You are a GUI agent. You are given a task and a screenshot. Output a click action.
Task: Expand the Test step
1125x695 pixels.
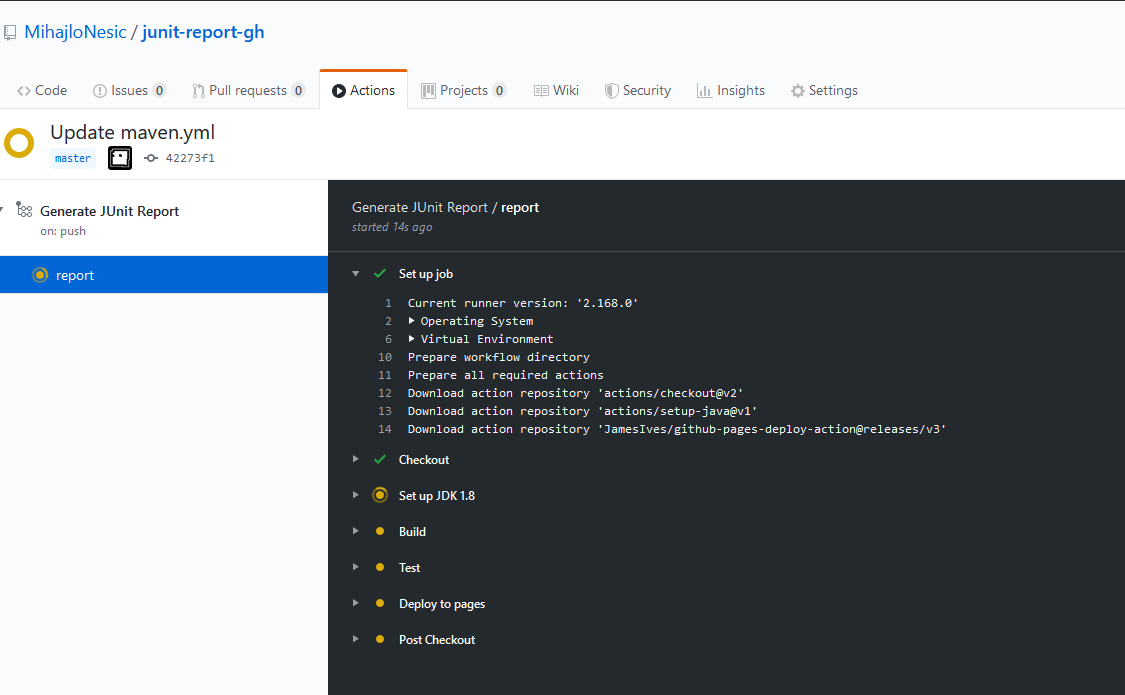[356, 567]
